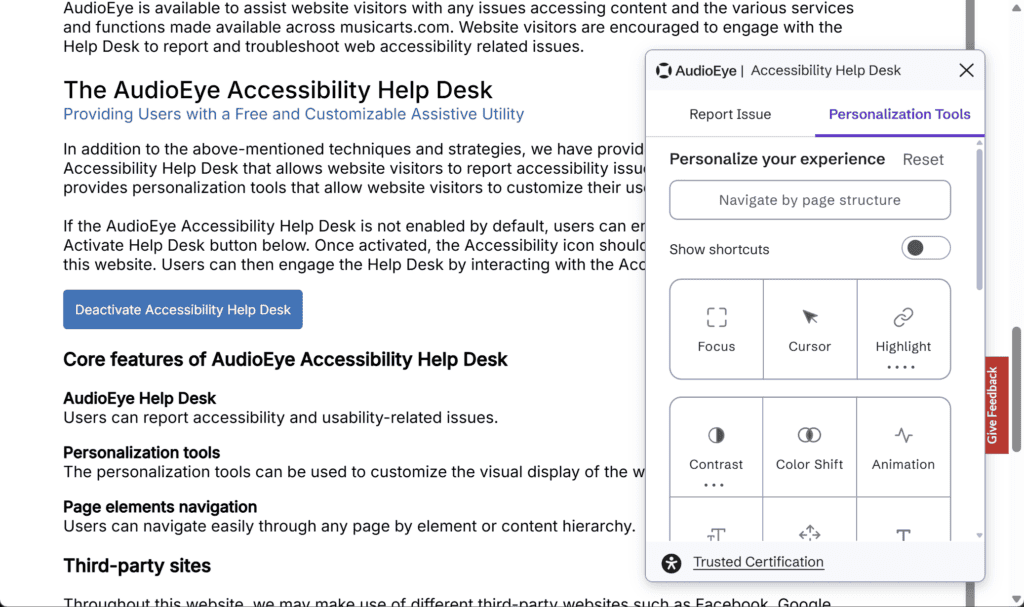Enable the Show shortcuts toggle
Image resolution: width=1024 pixels, height=607 pixels.
[x=925, y=248]
